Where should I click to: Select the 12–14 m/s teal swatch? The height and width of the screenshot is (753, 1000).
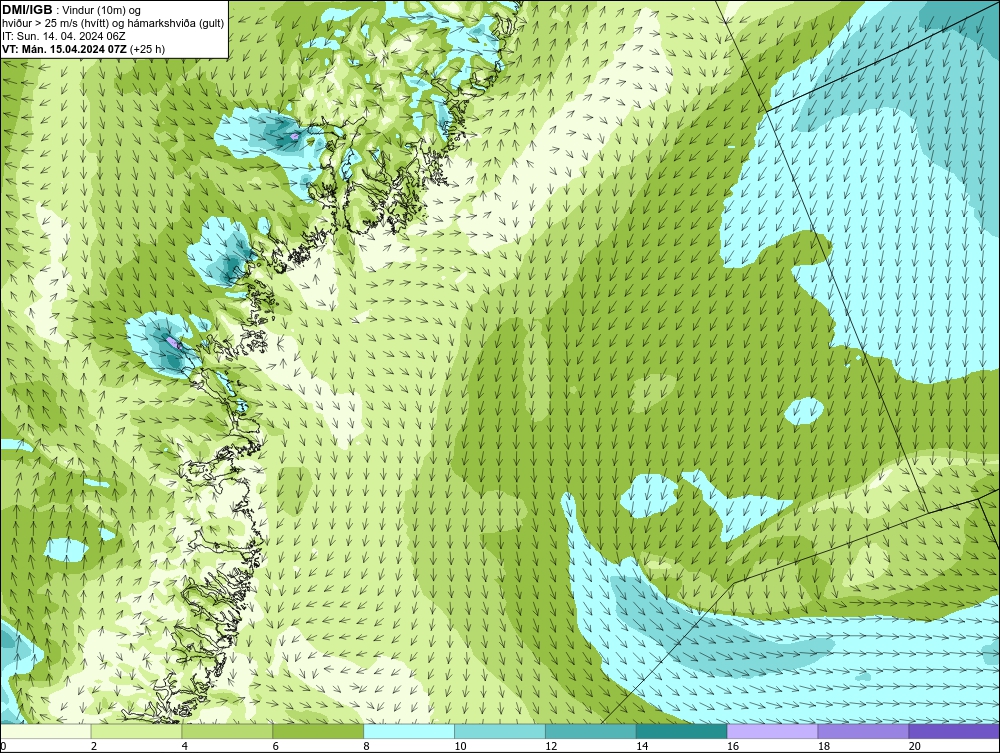591,731
